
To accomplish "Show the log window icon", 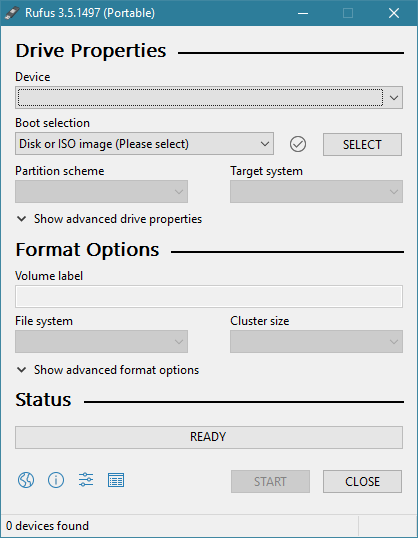I will (116, 480).
